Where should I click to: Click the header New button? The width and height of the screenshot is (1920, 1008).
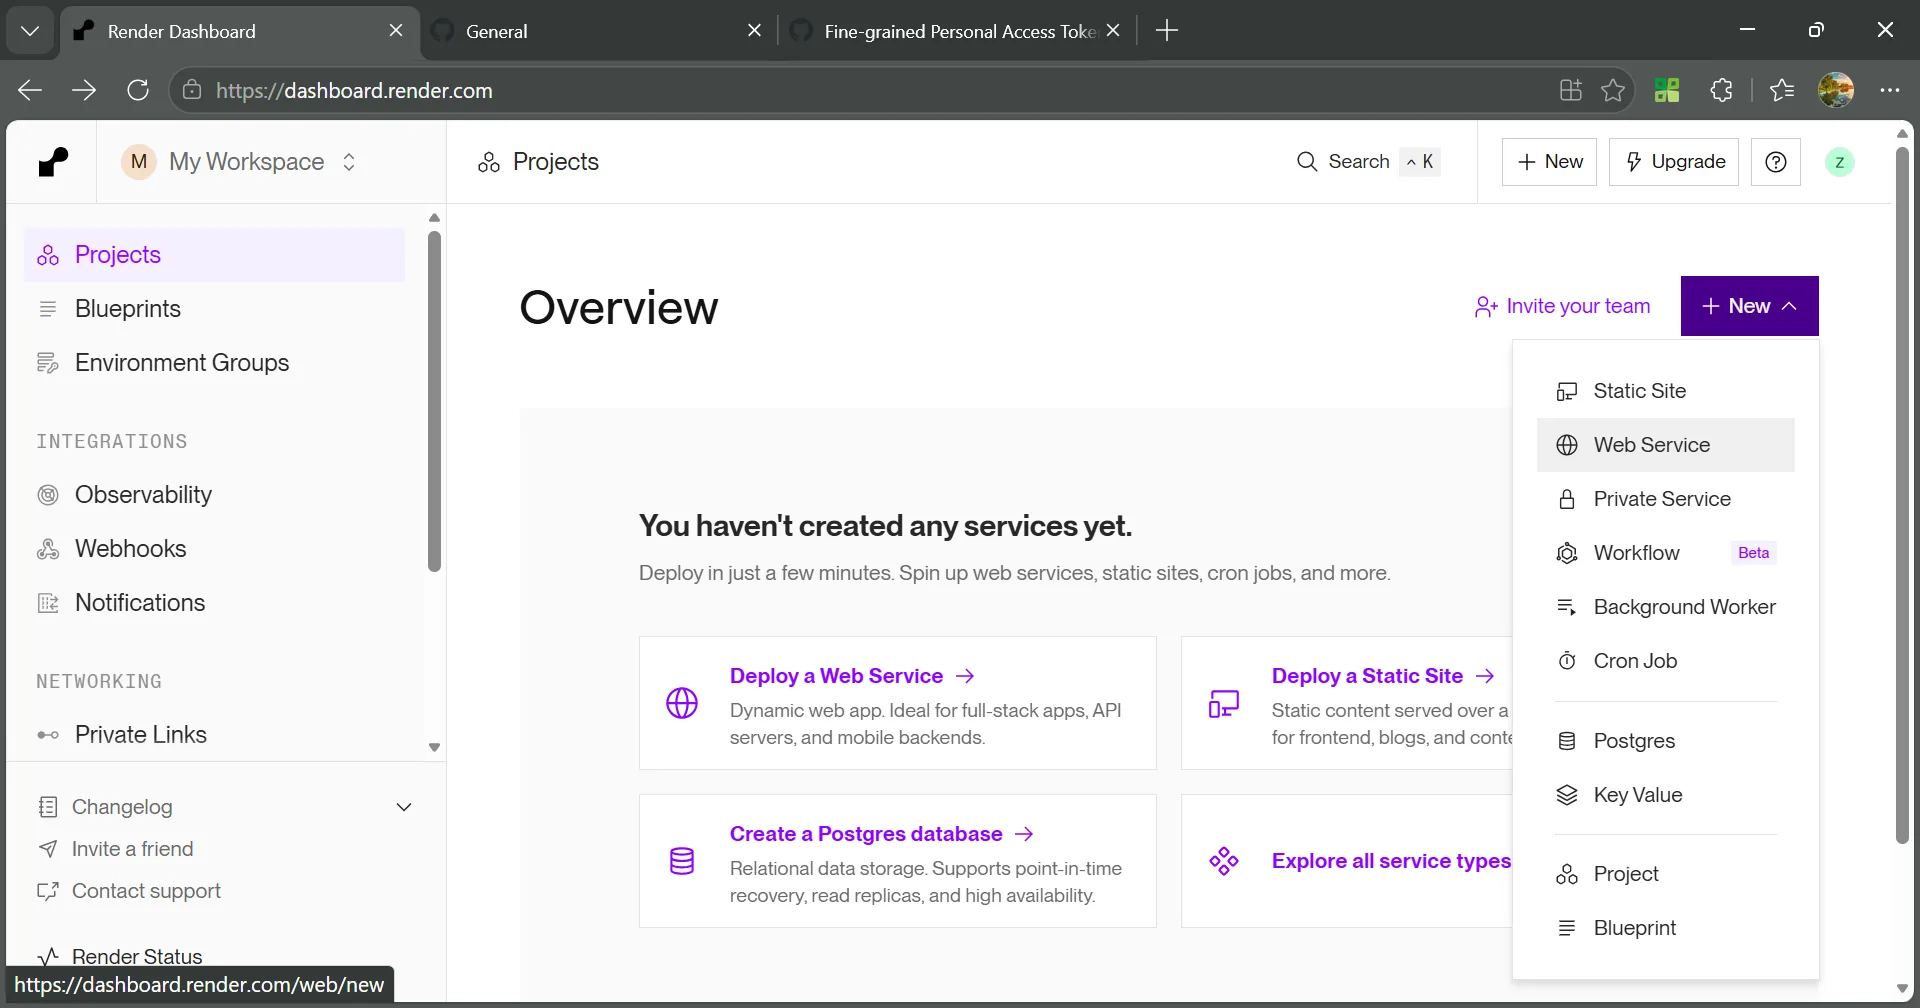pos(1550,162)
